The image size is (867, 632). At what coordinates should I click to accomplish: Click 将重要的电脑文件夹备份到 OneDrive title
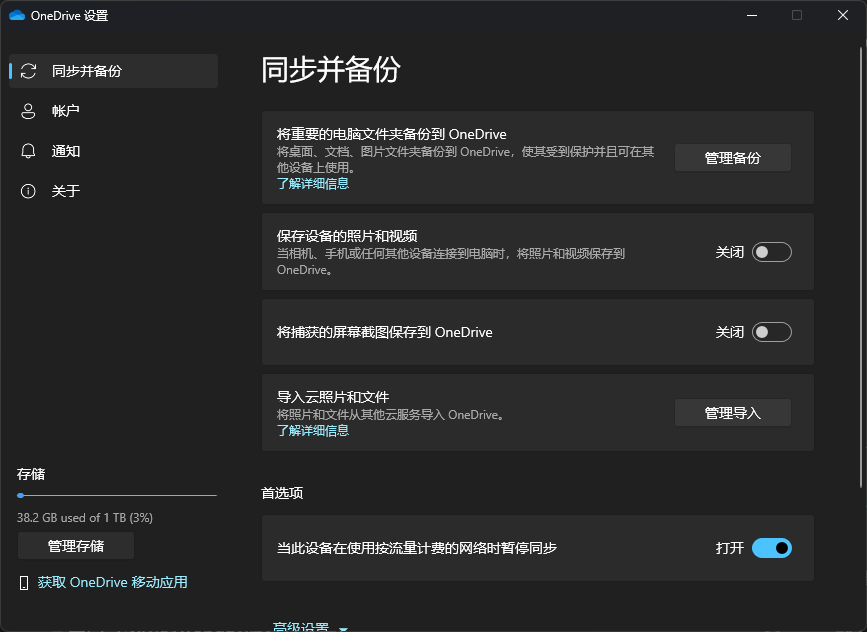[x=391, y=134]
